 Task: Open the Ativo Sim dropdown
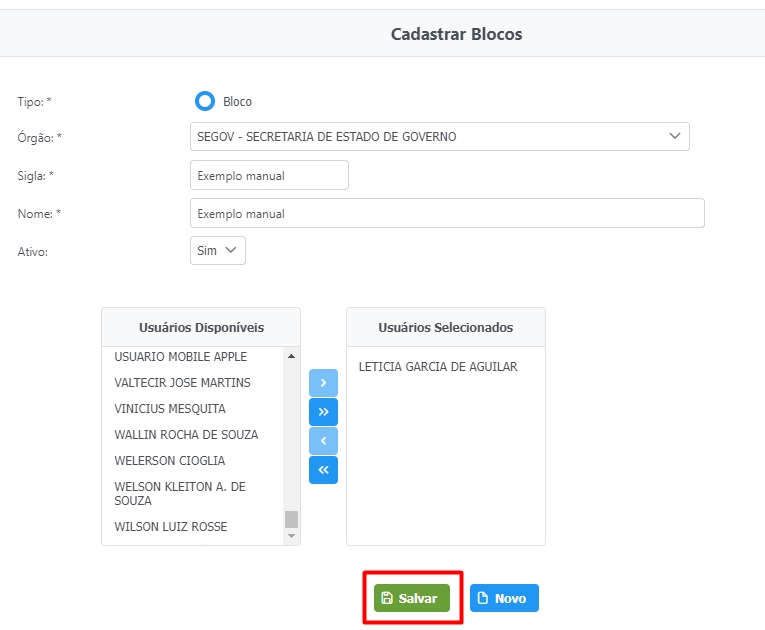point(217,251)
